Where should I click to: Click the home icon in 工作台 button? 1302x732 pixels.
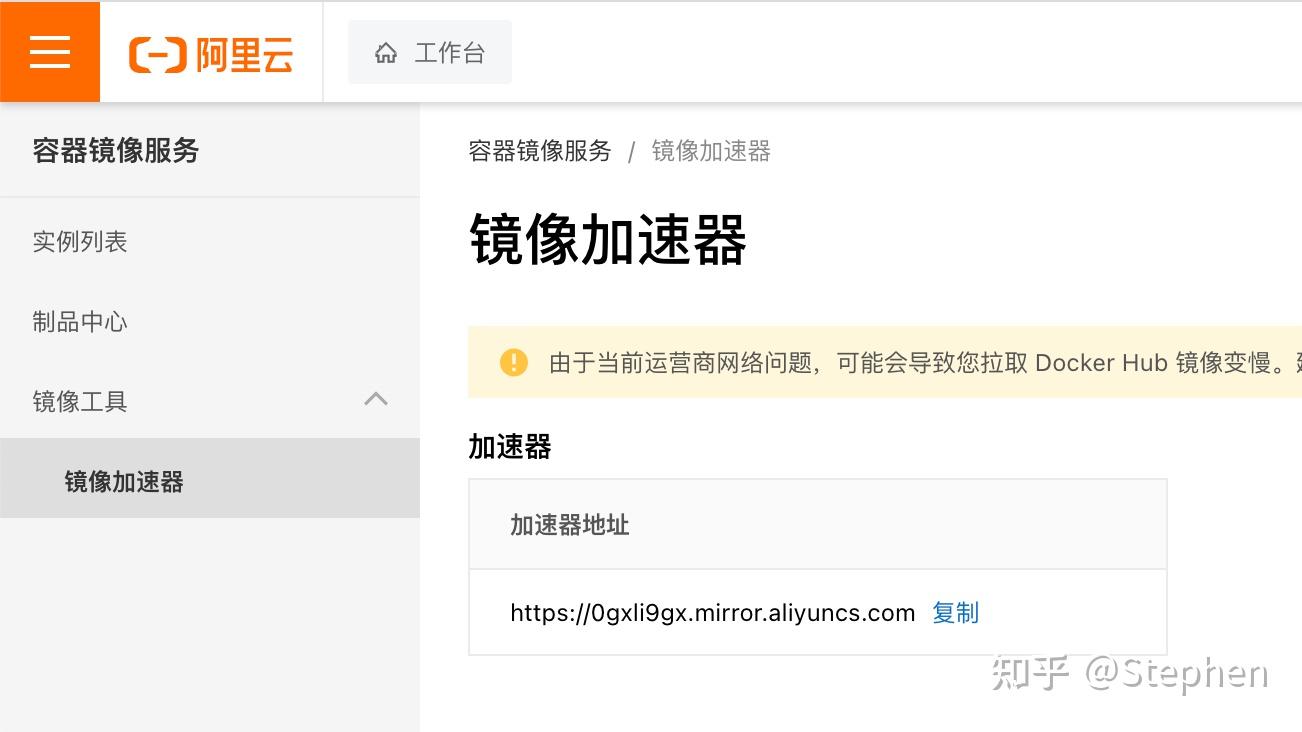386,53
